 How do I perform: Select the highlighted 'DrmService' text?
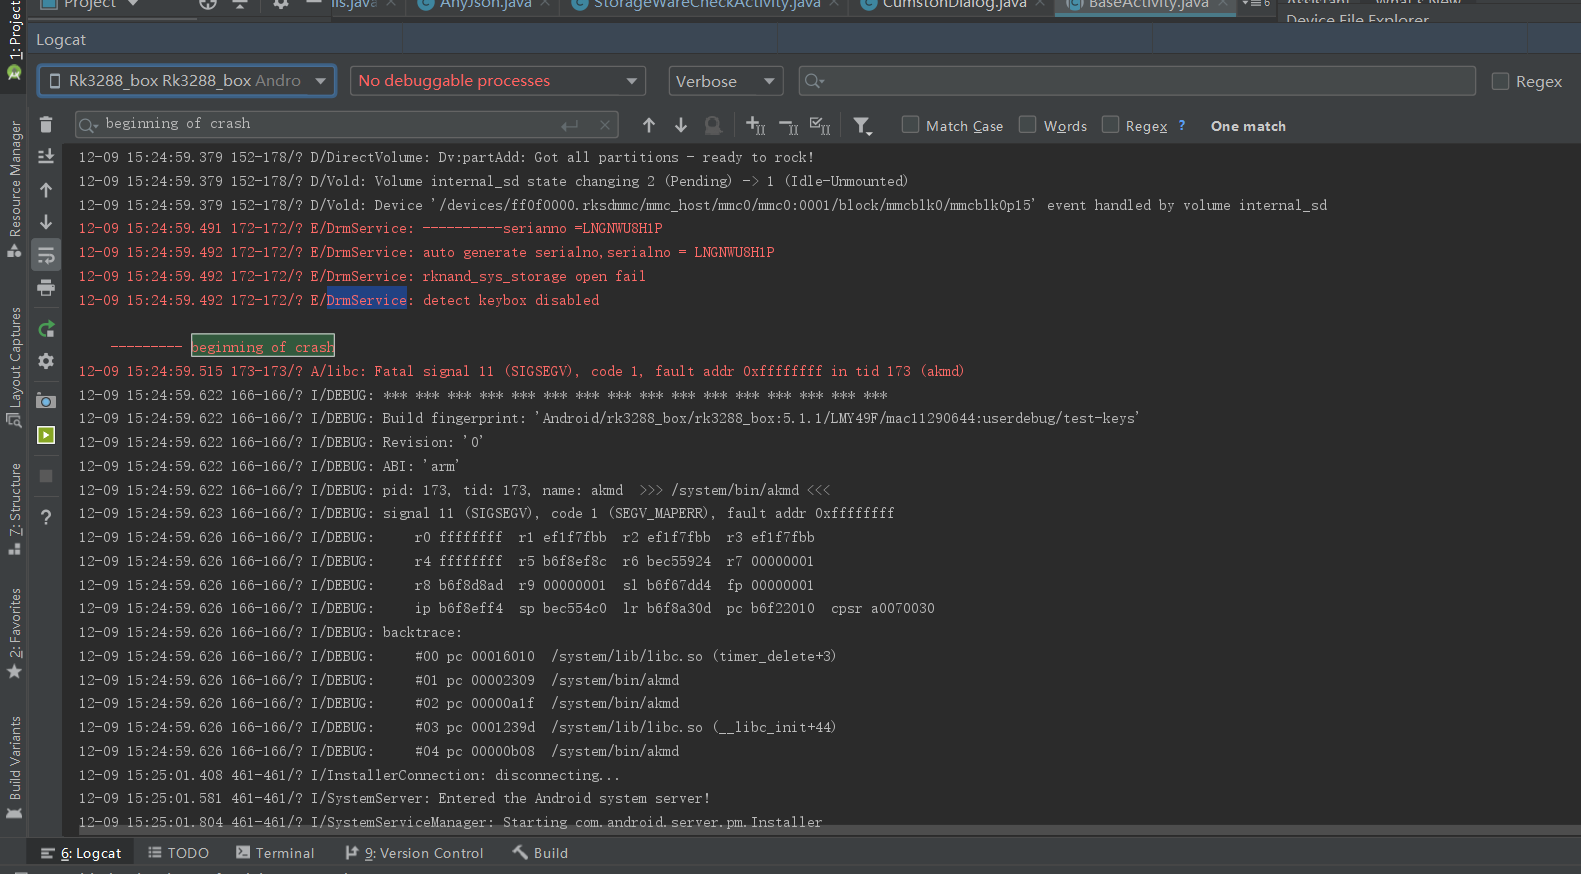[x=367, y=300]
